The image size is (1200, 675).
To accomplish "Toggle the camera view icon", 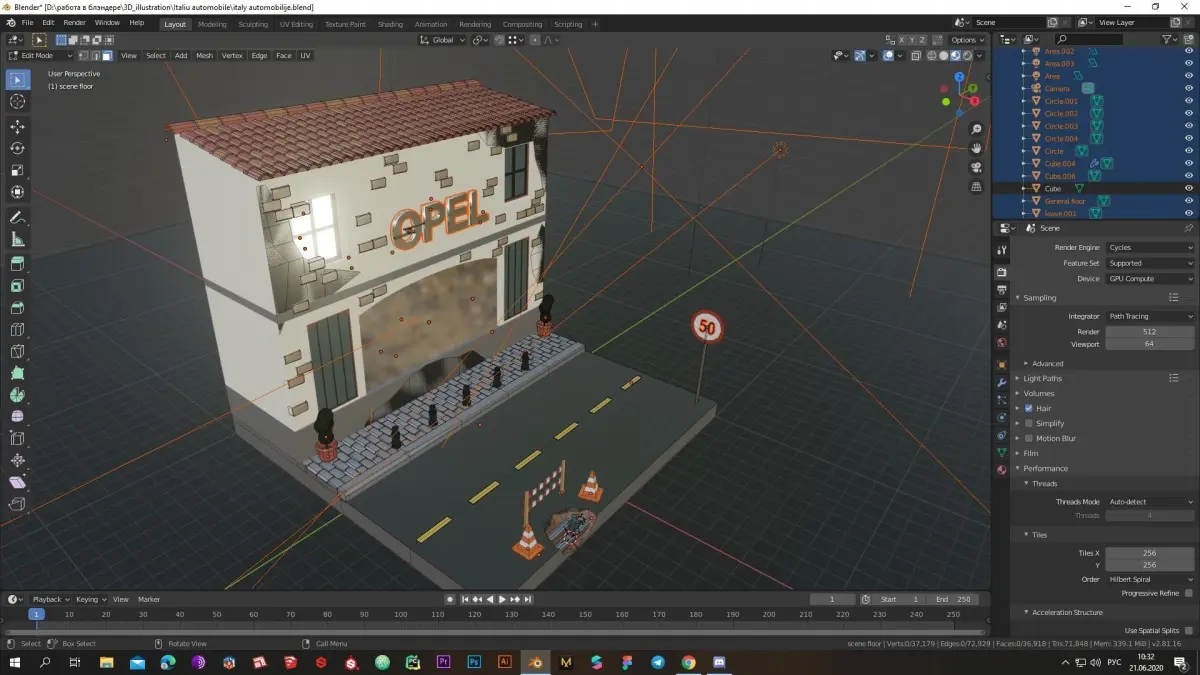I will point(976,167).
